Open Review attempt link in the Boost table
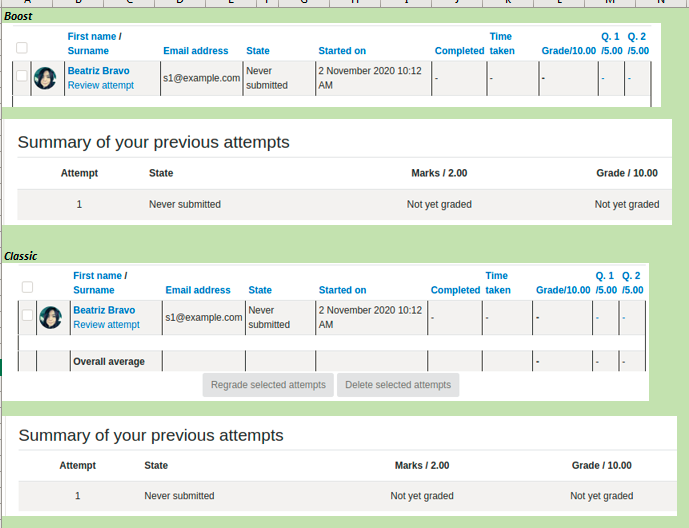 click(101, 85)
